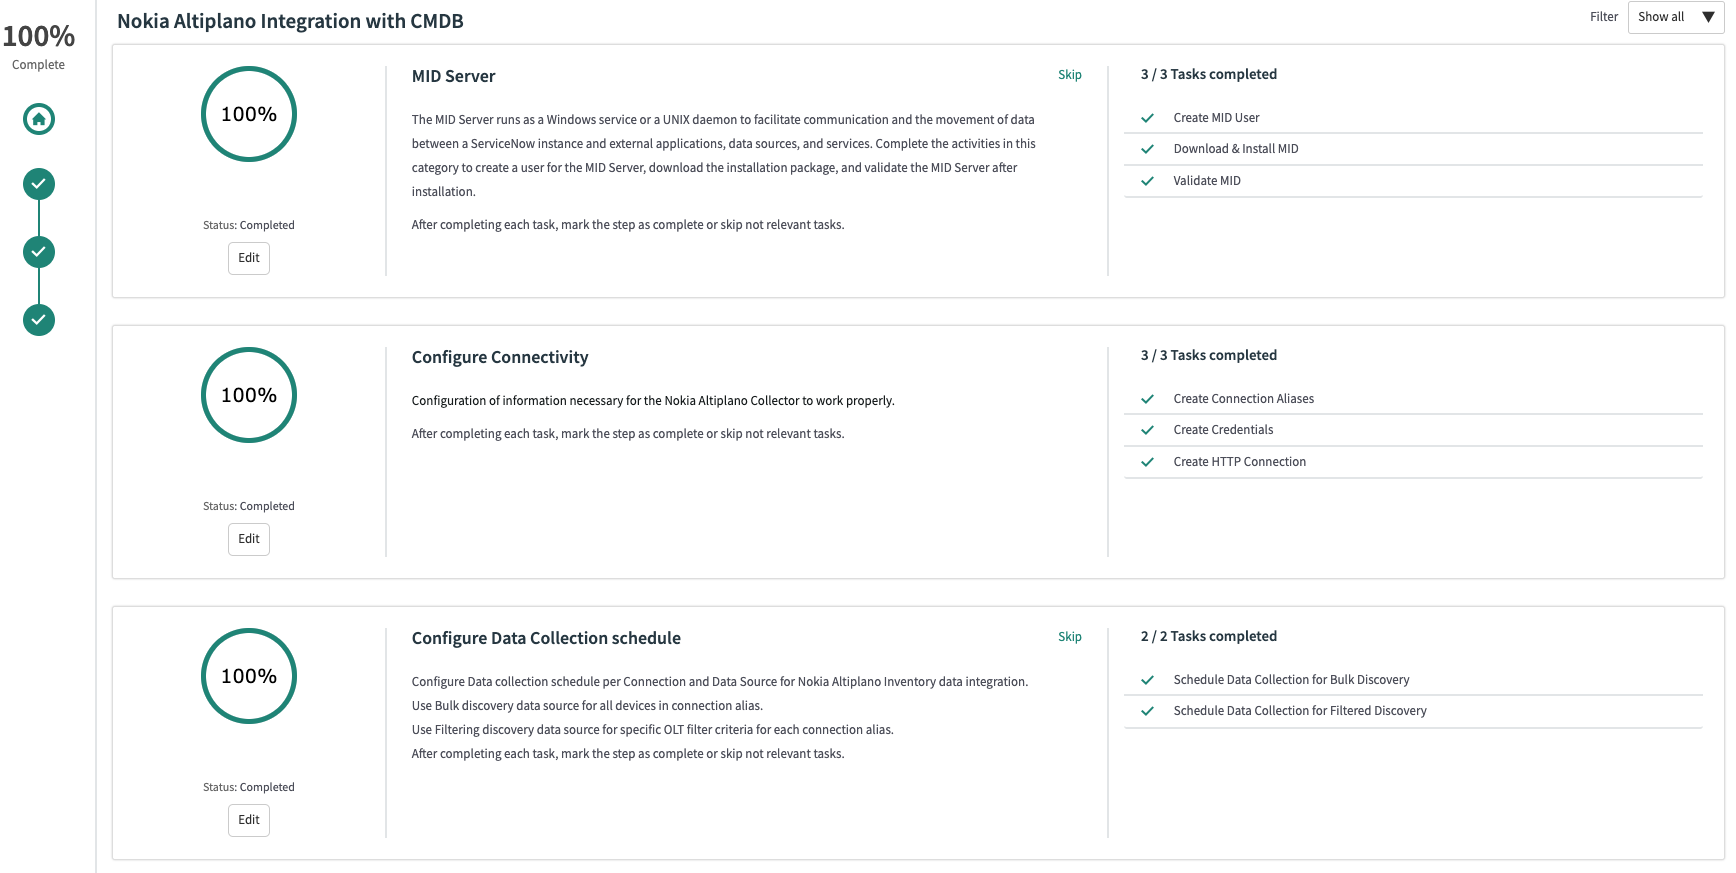The height and width of the screenshot is (873, 1736).
Task: Edit the MID Server category
Action: [249, 258]
